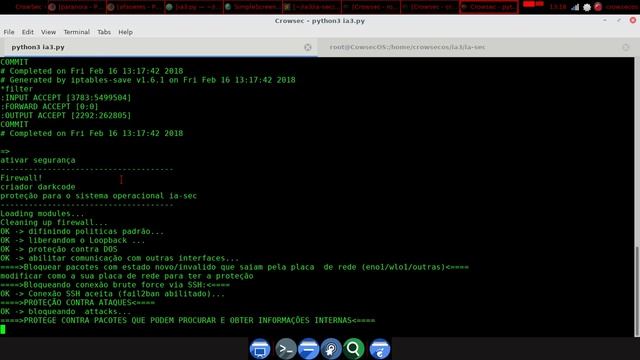Click the 'bloqueando attacks...' line
Viewport: 640px width, 360px height.
point(66,312)
